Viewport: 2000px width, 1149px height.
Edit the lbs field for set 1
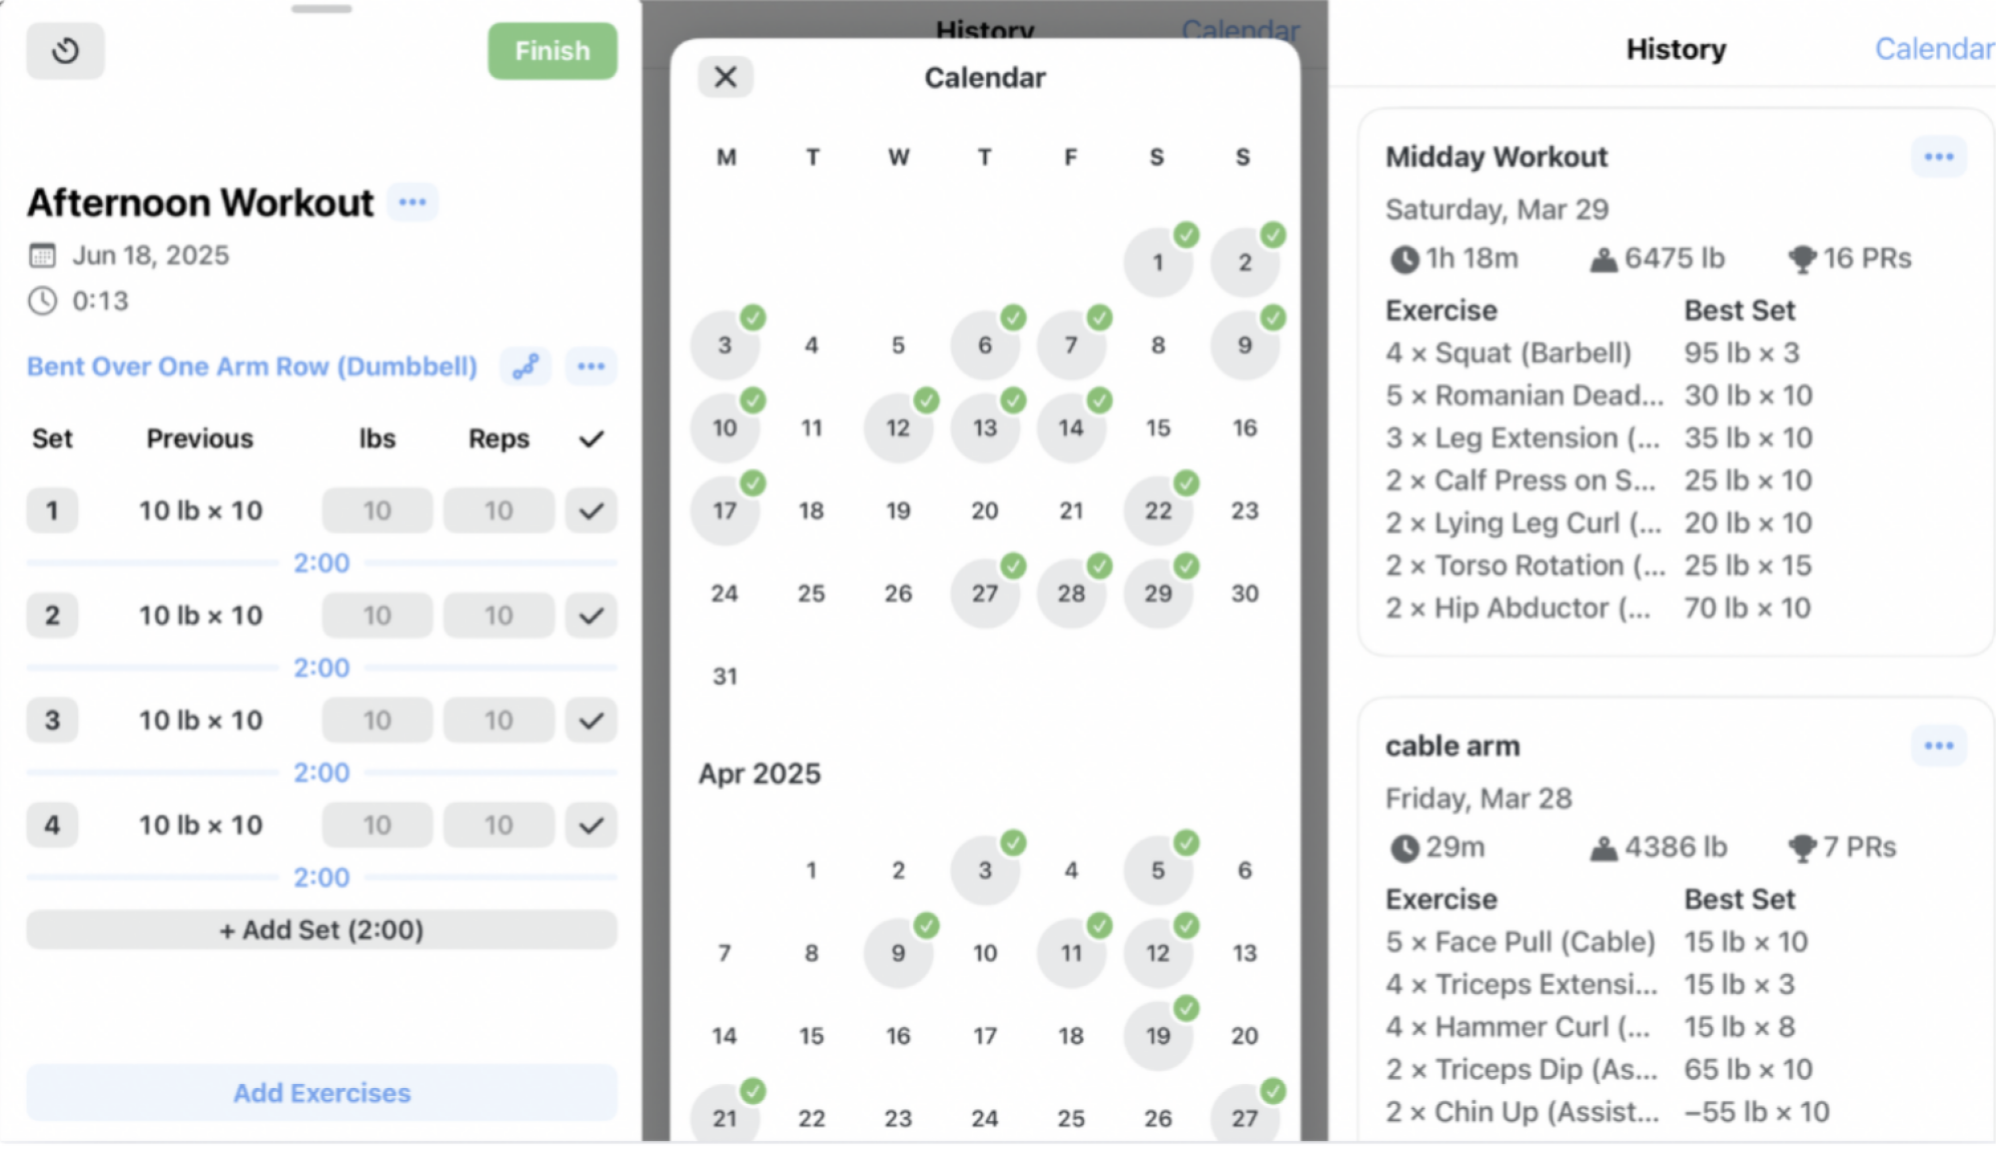(377, 511)
